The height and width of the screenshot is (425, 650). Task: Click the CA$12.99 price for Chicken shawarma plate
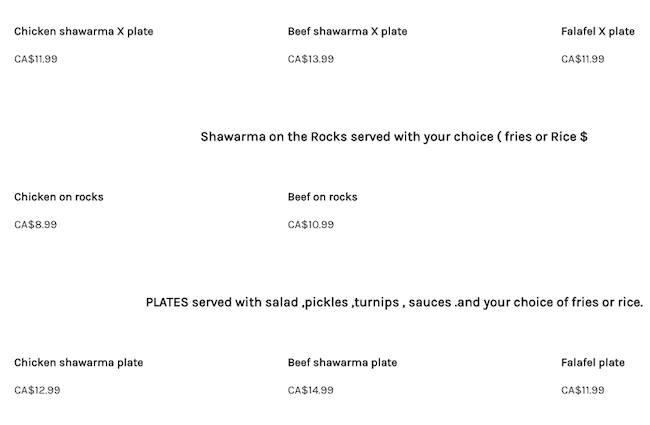pyautogui.click(x=36, y=391)
